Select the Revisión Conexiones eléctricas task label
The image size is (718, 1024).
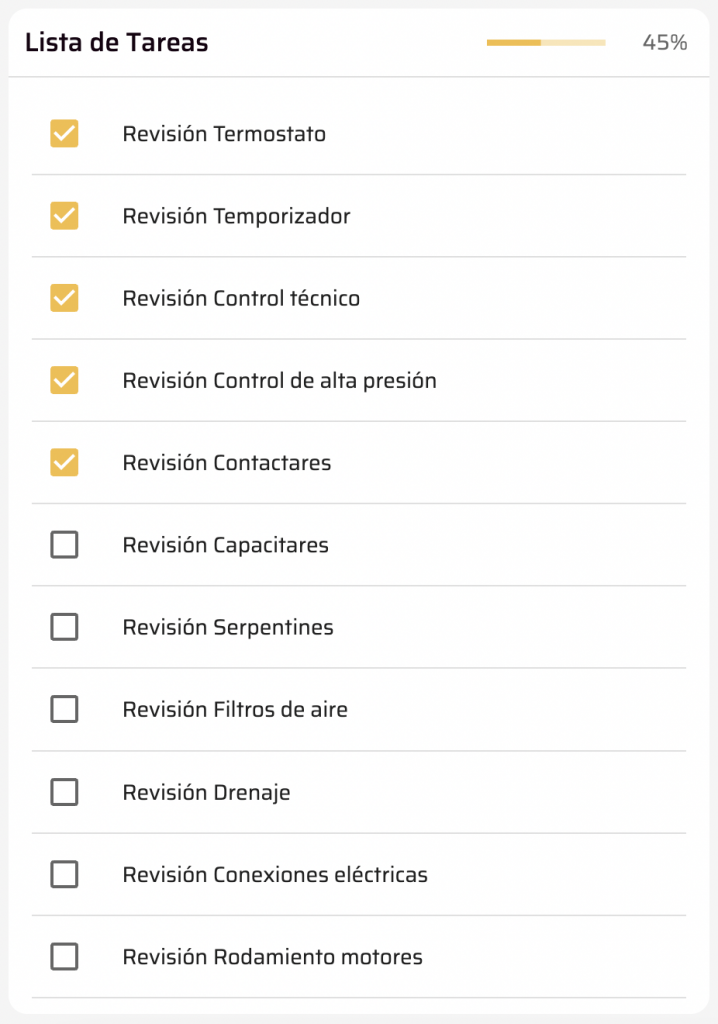pos(275,874)
